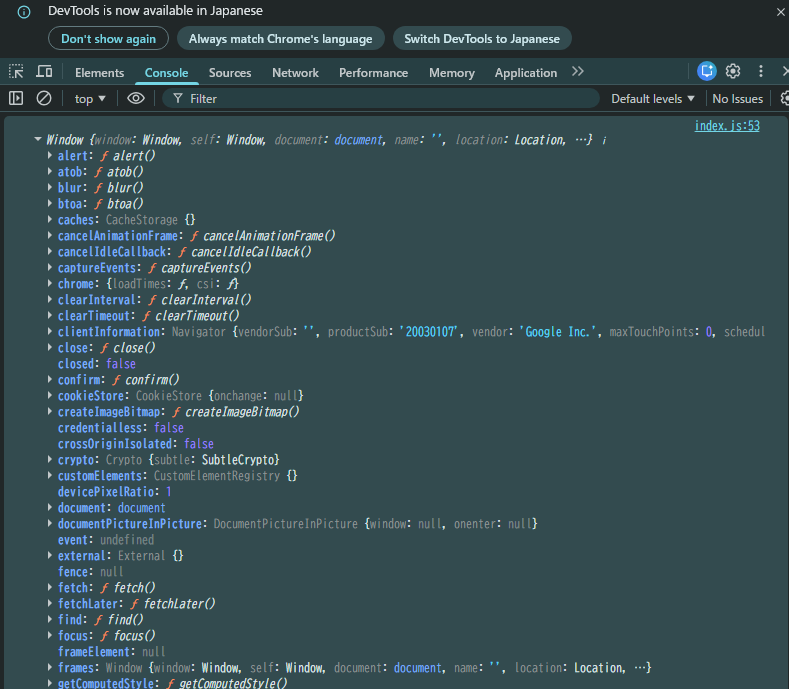Select the credentialless: false line
Viewport: 789px width, 689px height.
point(120,428)
